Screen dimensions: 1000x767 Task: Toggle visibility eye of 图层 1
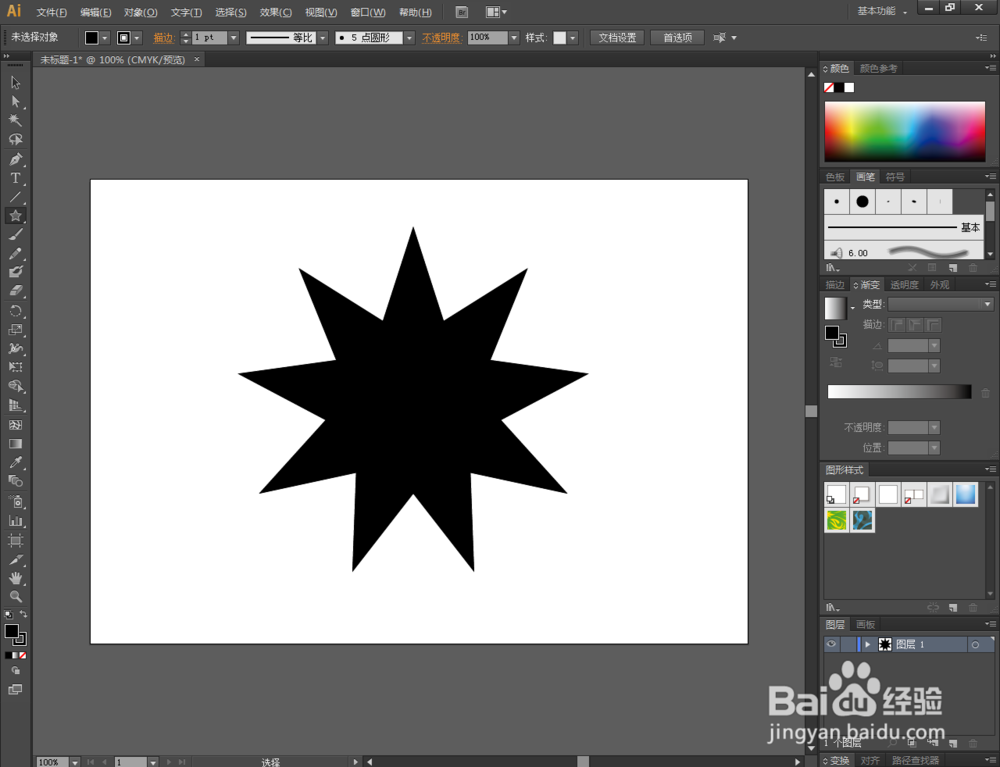(831, 645)
